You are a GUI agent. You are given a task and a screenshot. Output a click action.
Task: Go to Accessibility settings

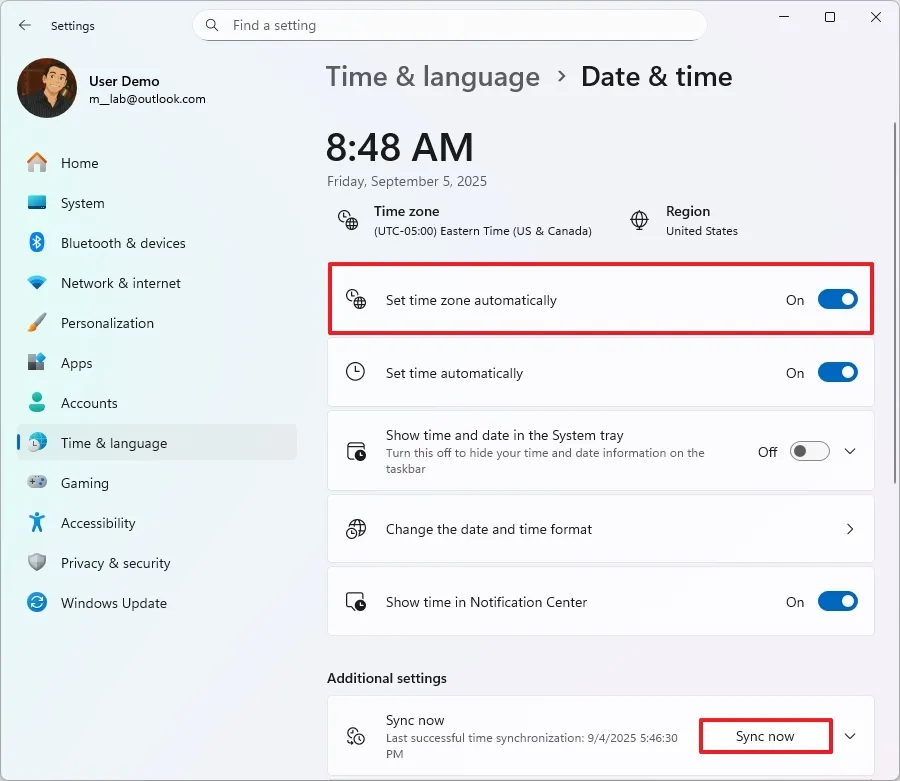97,523
